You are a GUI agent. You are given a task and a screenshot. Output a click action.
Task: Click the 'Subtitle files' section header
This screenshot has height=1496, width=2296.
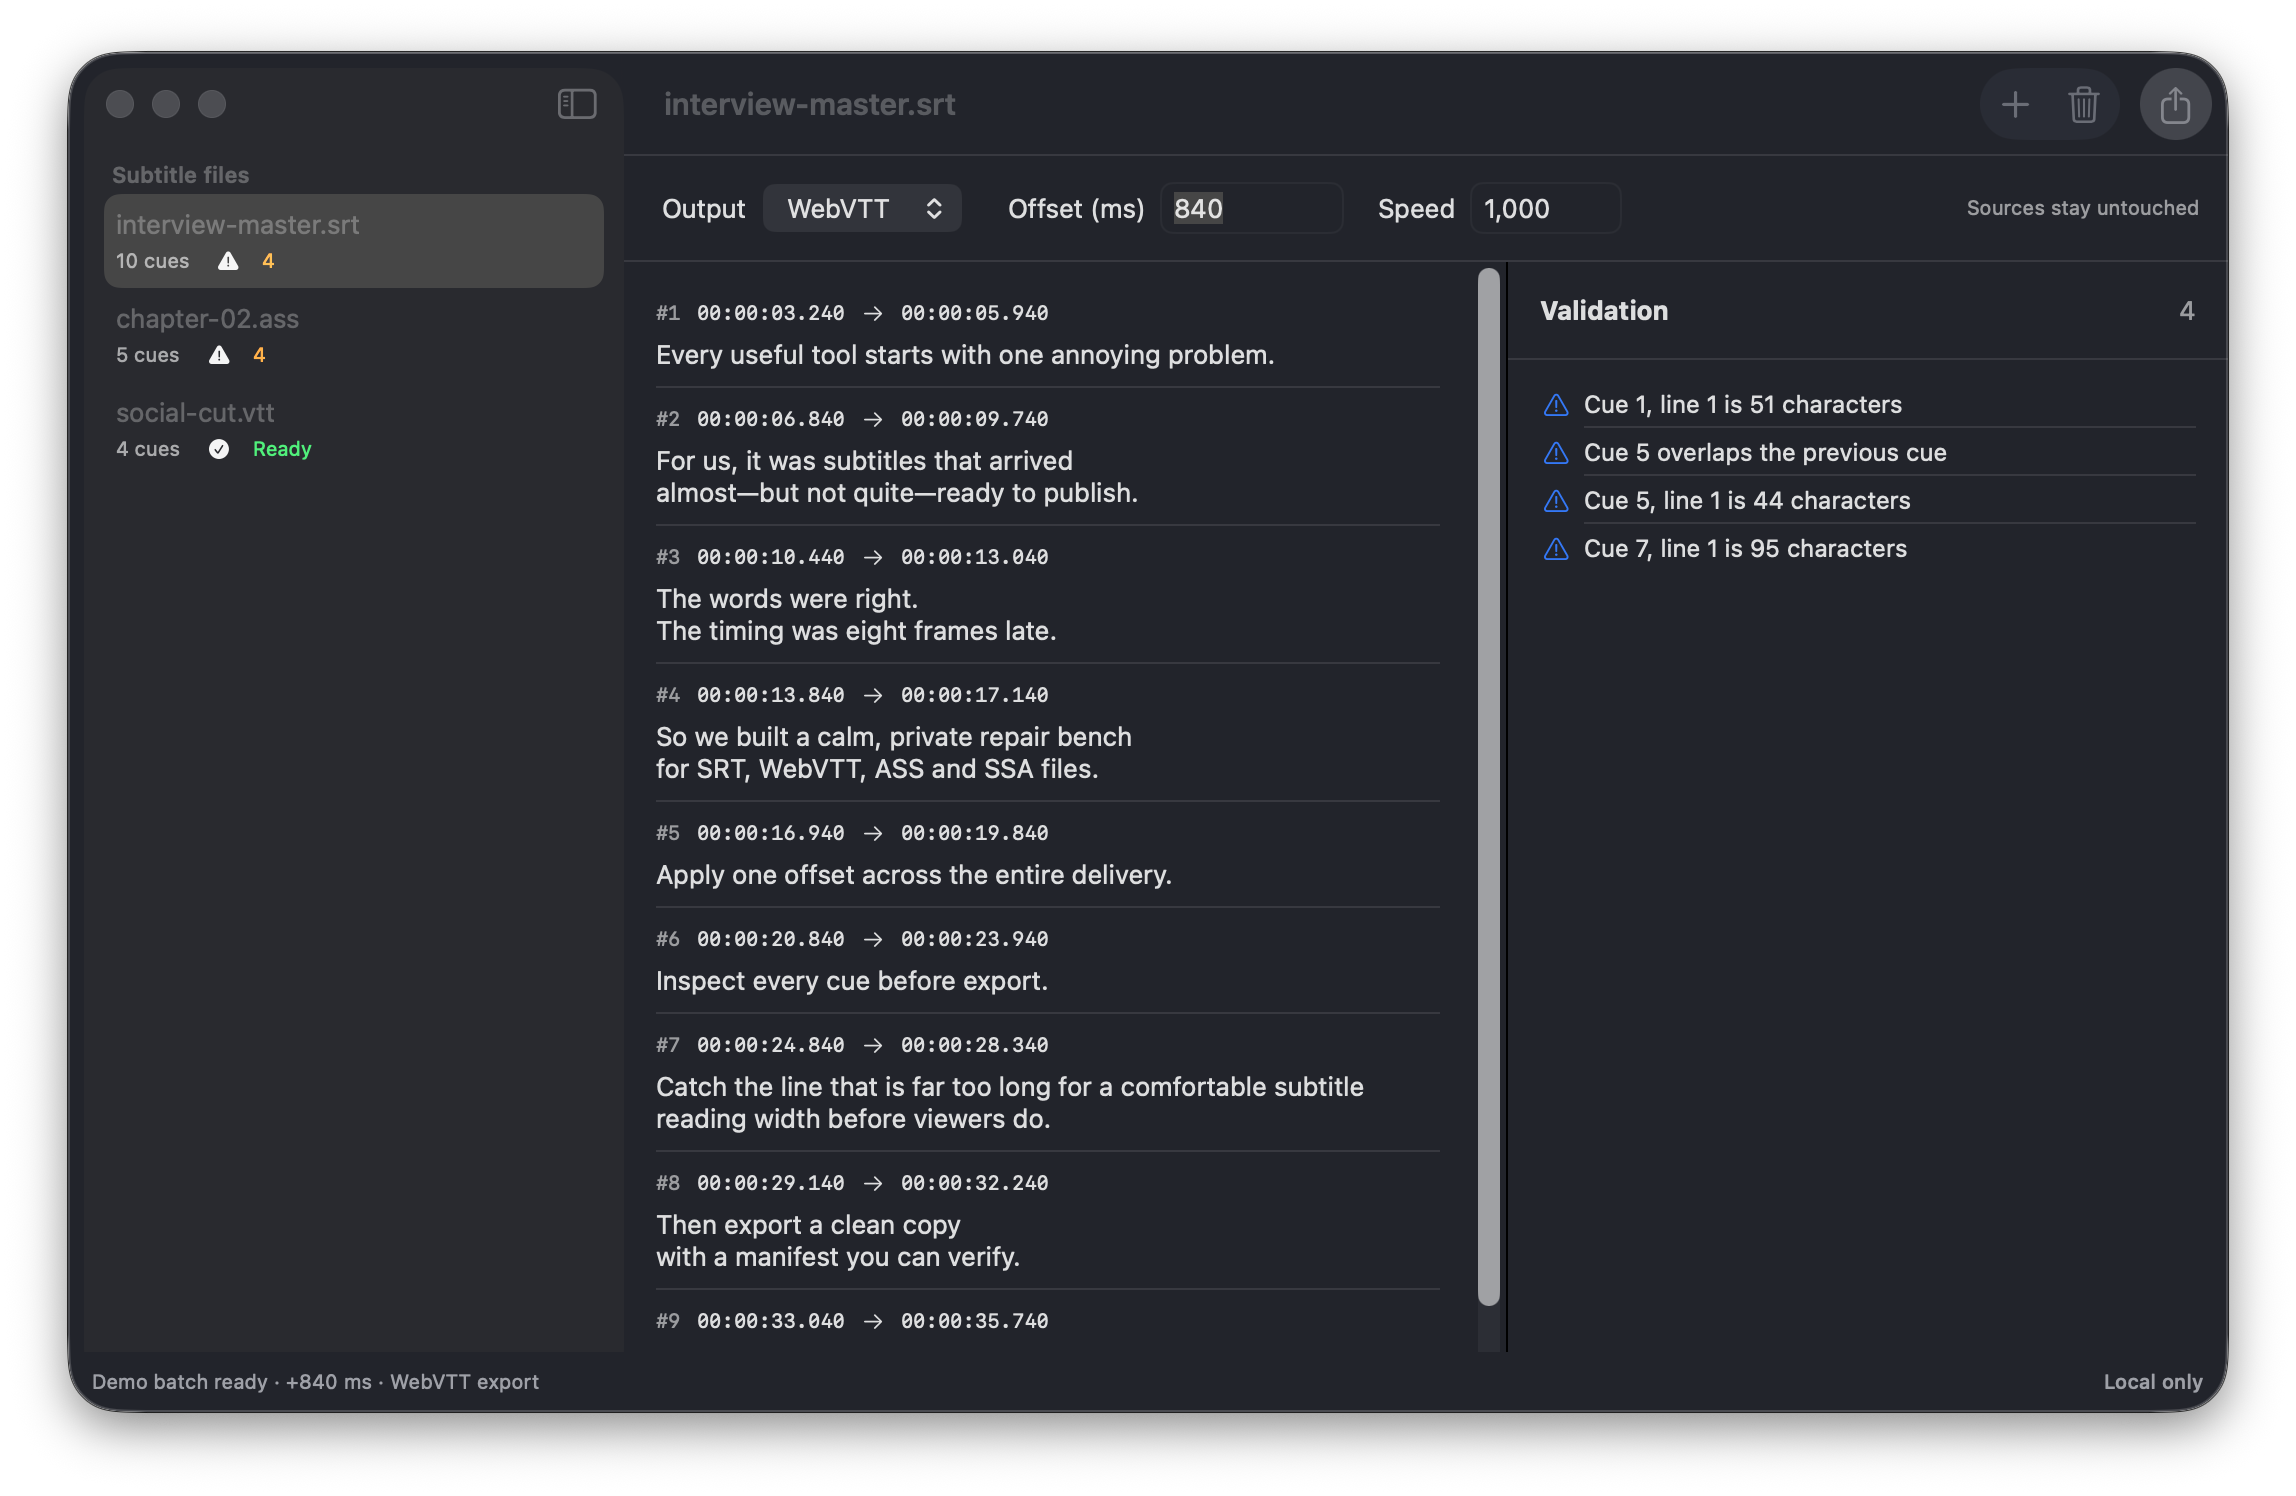pyautogui.click(x=181, y=175)
